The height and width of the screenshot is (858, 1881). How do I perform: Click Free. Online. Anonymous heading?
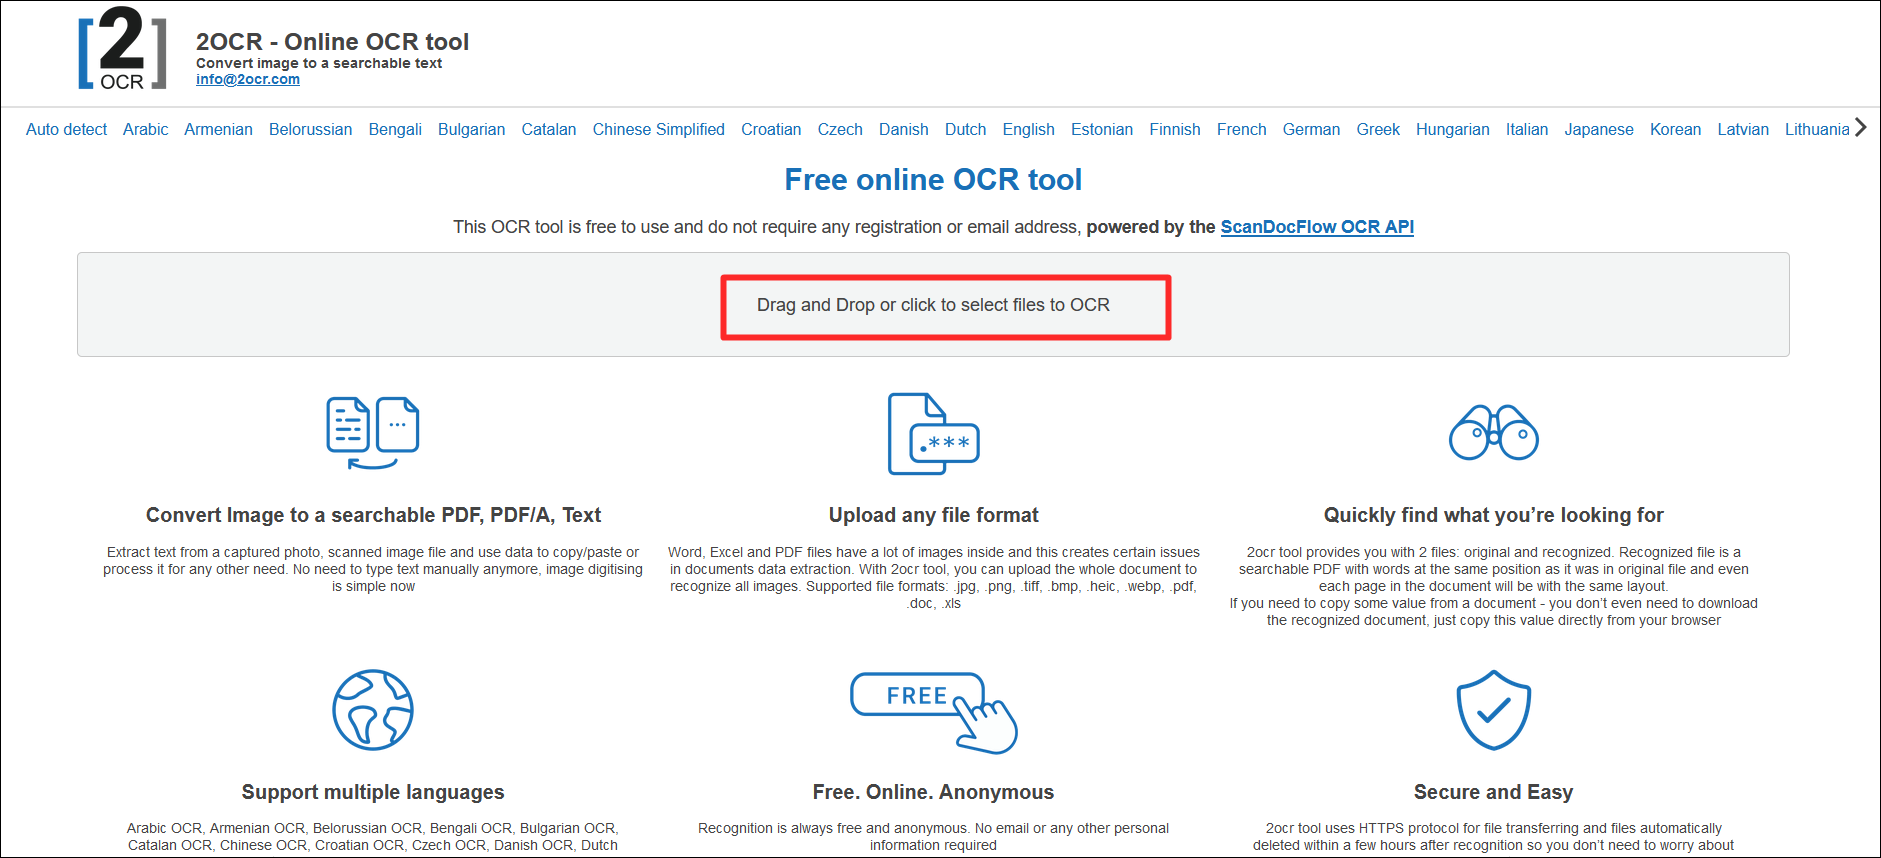(x=933, y=792)
